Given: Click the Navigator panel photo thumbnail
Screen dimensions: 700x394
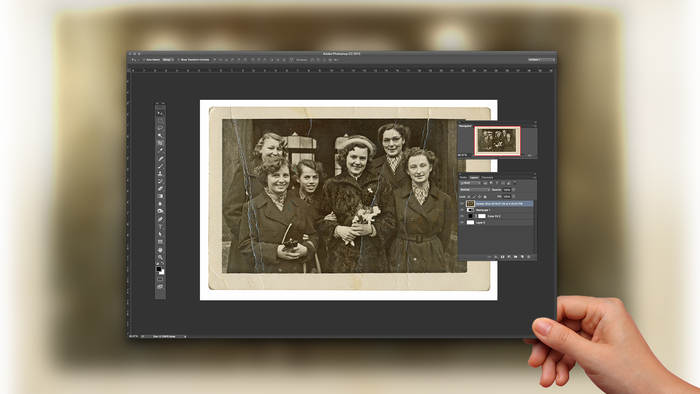Looking at the screenshot, I should (x=497, y=141).
